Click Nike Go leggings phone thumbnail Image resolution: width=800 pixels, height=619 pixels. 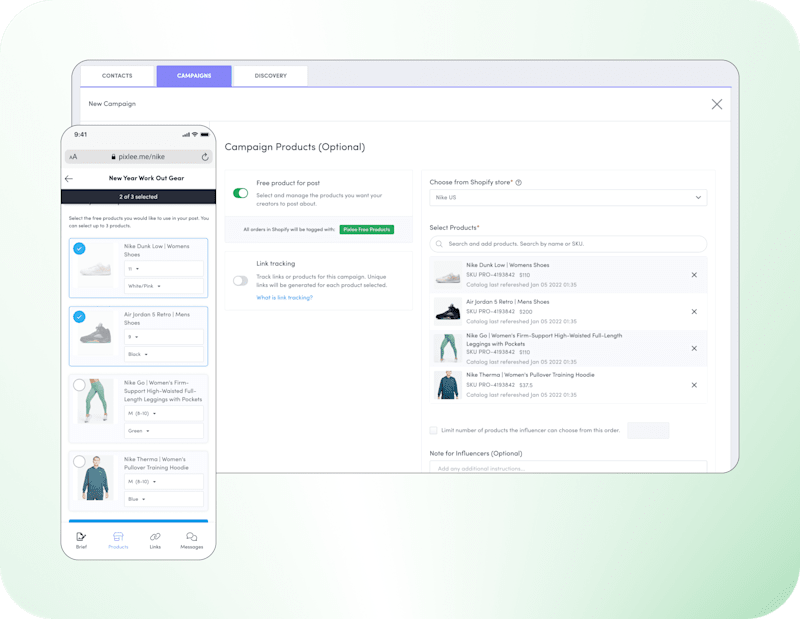coord(95,401)
